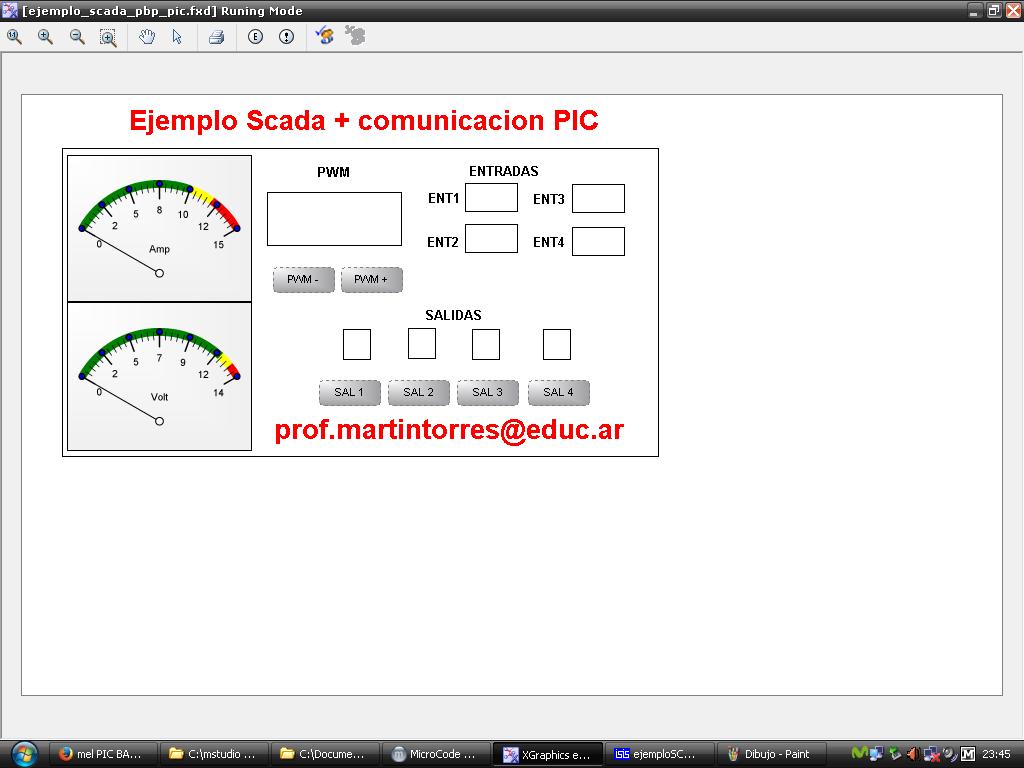Viewport: 1024px width, 768px height.
Task: Open MicroCode window from taskbar
Action: tap(436, 754)
